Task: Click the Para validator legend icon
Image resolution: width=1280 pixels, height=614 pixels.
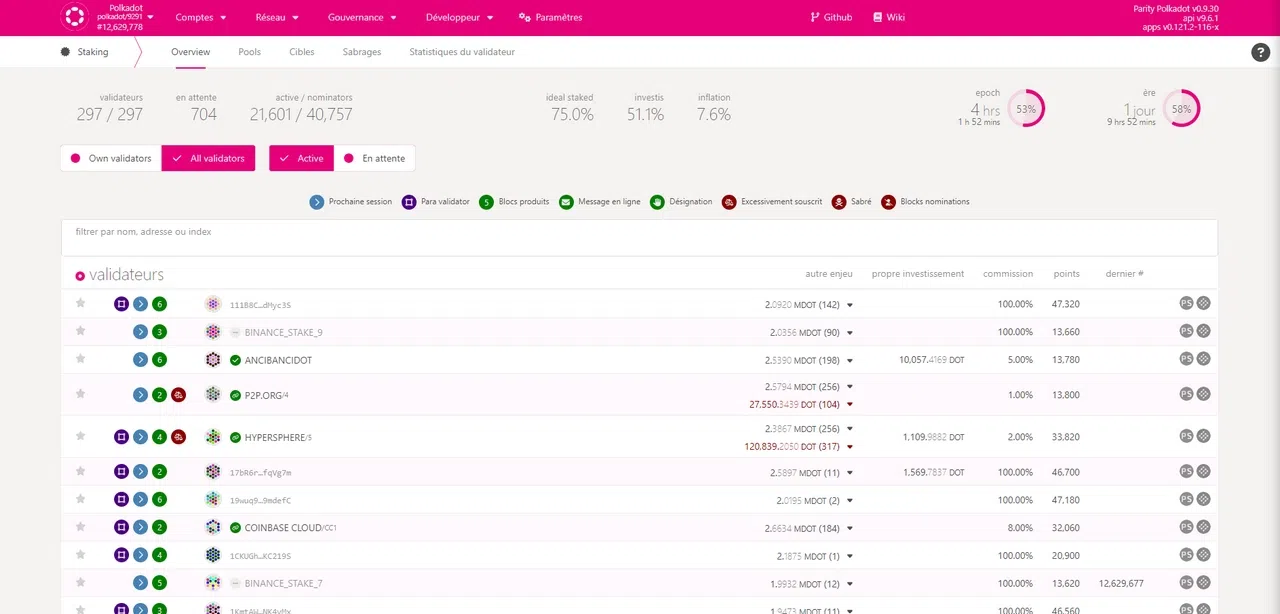Action: click(x=409, y=202)
